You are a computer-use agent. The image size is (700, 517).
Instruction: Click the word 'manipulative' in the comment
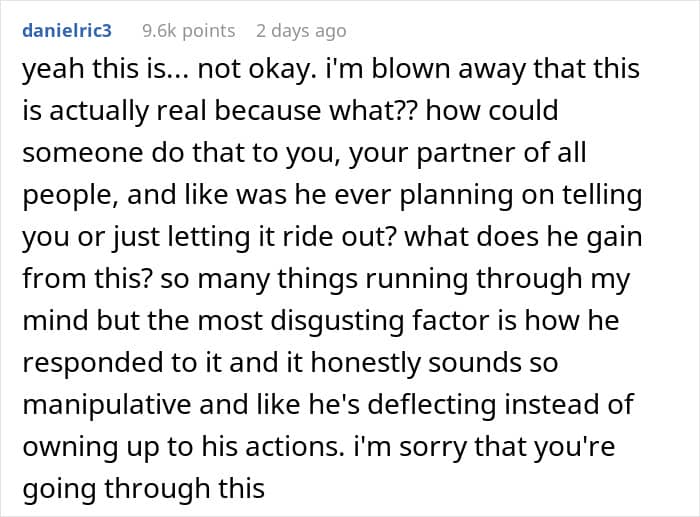coord(107,405)
